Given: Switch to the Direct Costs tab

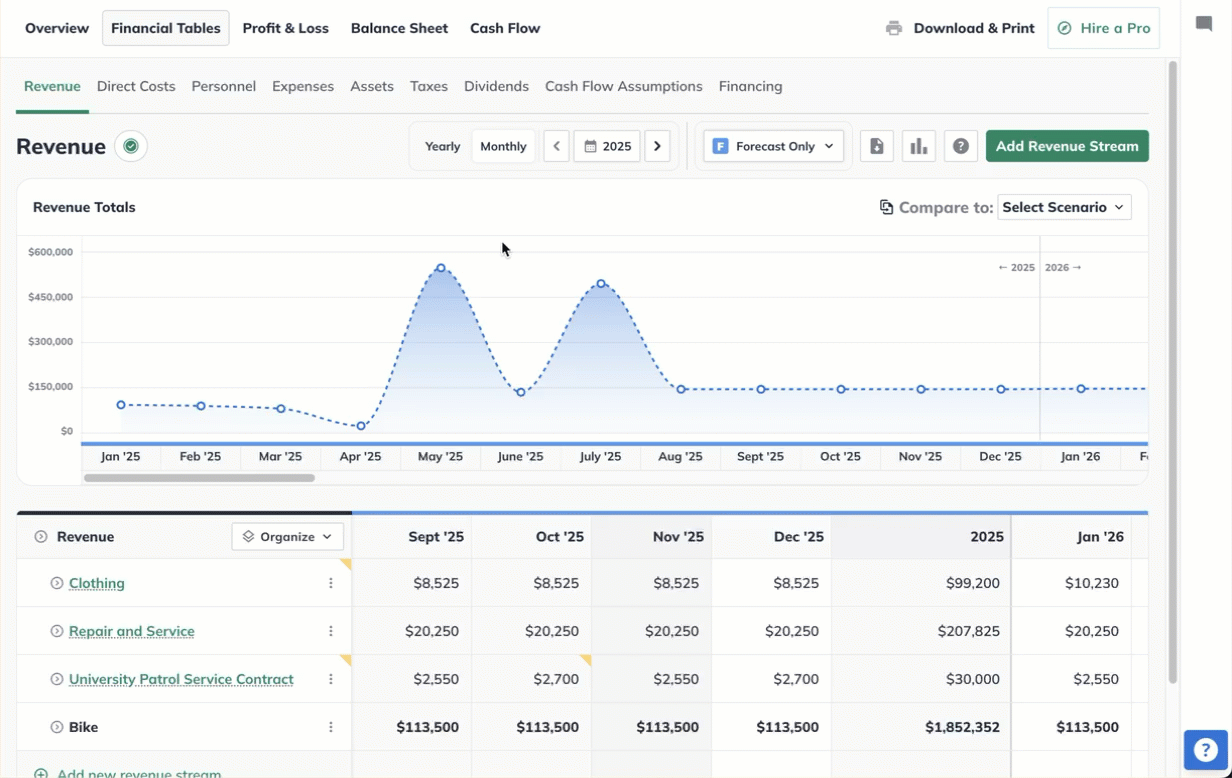Looking at the screenshot, I should click(136, 86).
